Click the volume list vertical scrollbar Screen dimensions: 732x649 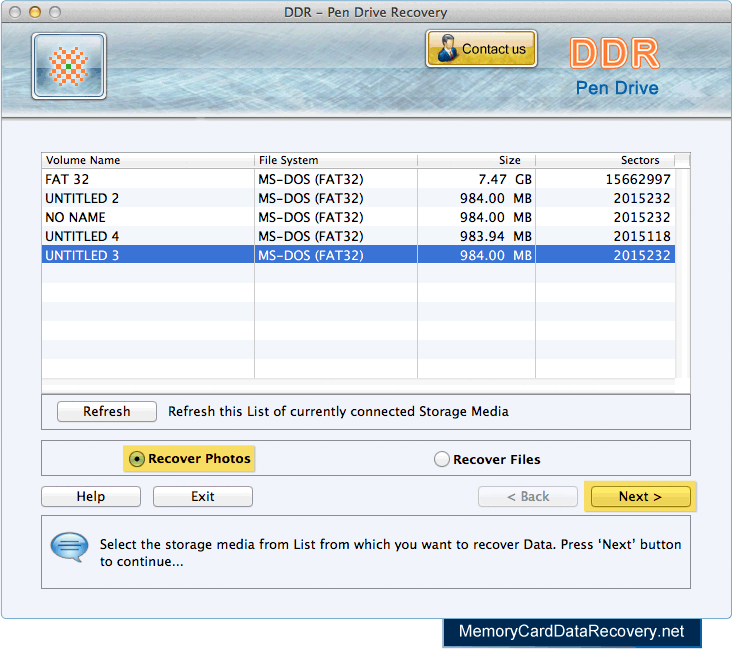click(683, 273)
